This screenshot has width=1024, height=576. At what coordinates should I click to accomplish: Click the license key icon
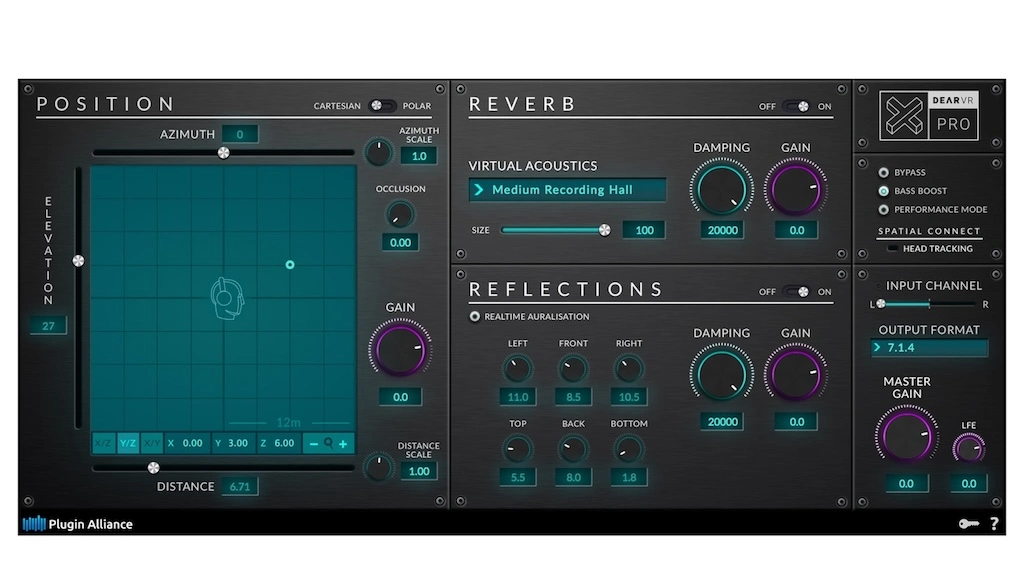click(x=968, y=523)
